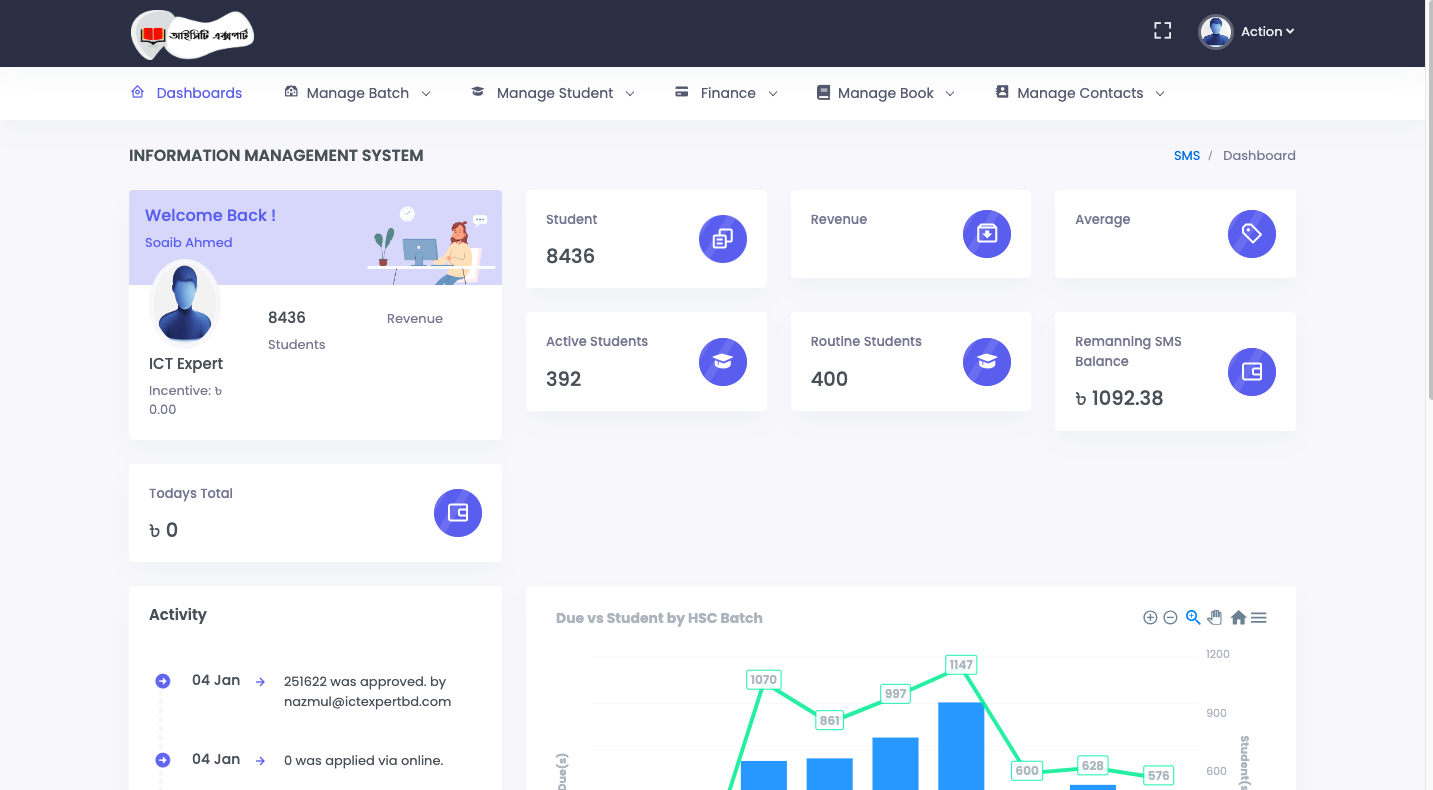Open the Finance menu

pos(726,93)
